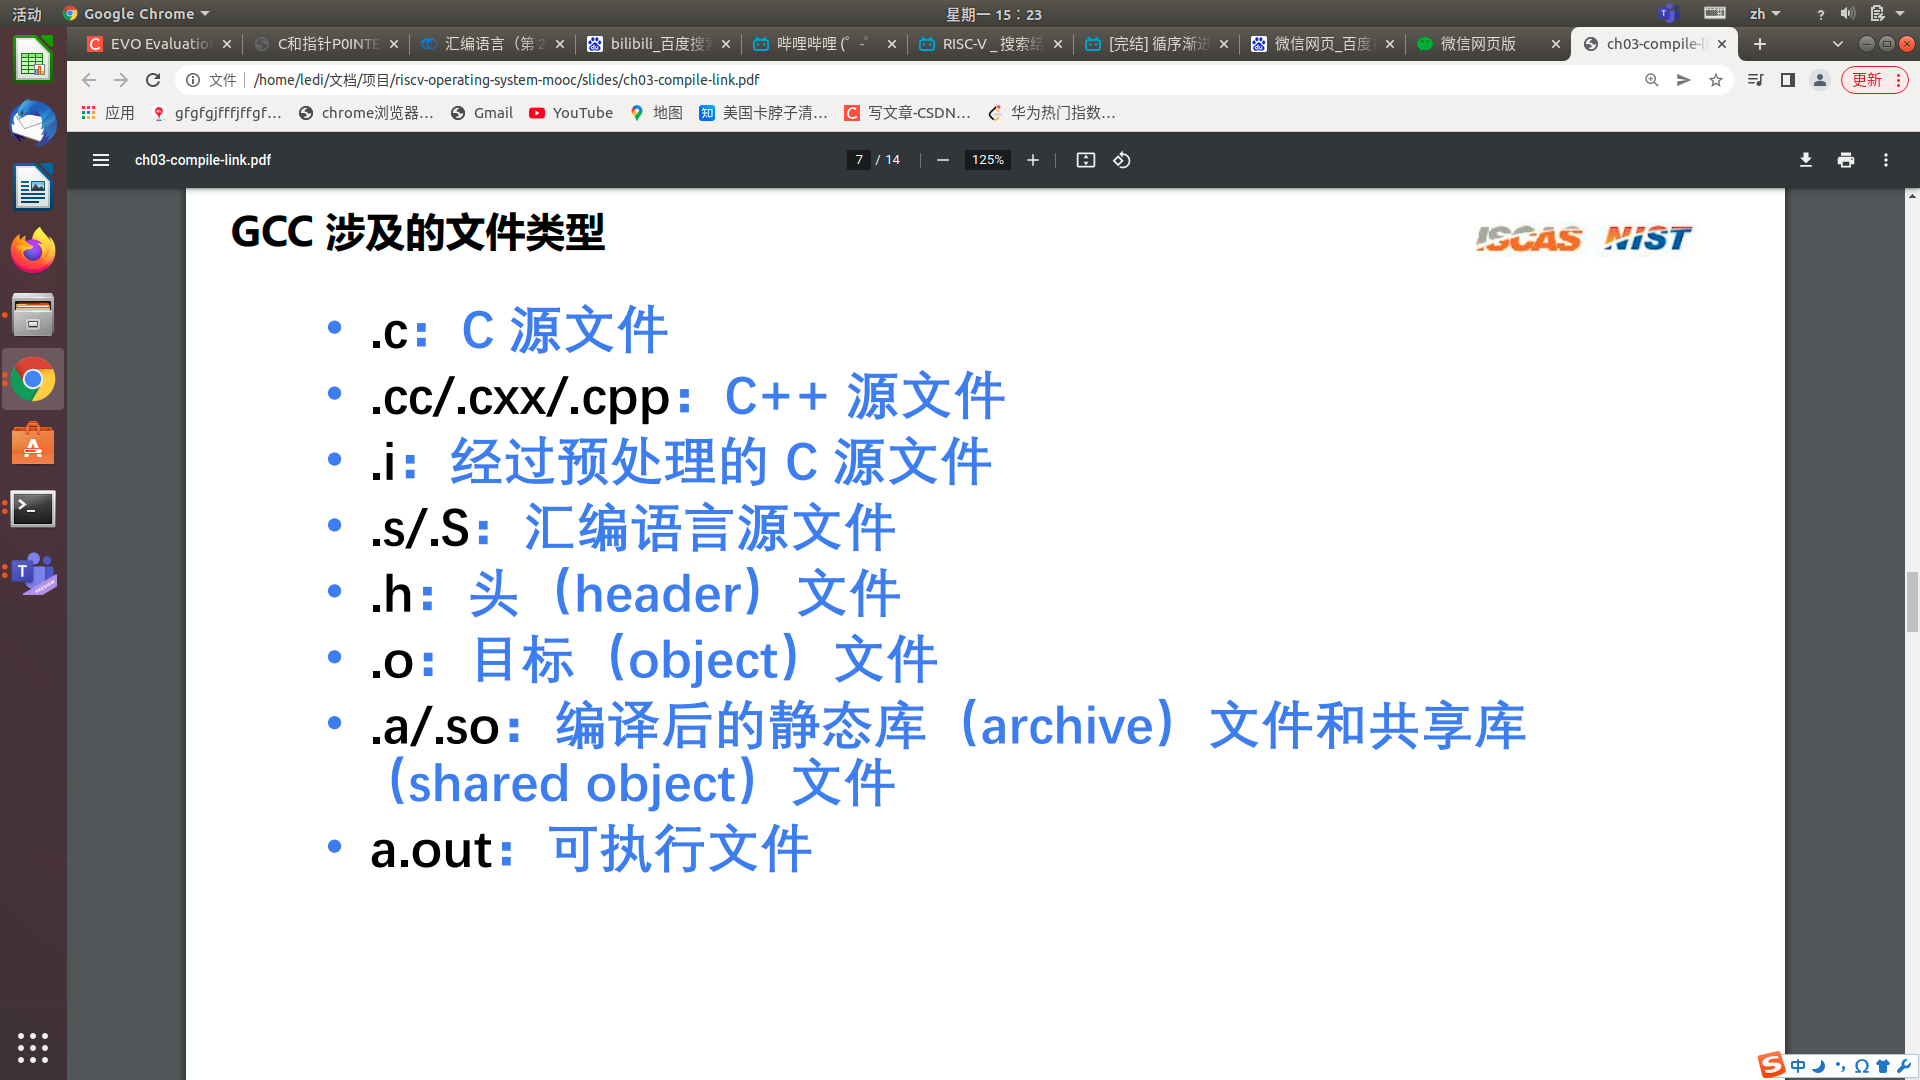Expand the Google Chrome app menu
1920x1080 pixels.
137,14
